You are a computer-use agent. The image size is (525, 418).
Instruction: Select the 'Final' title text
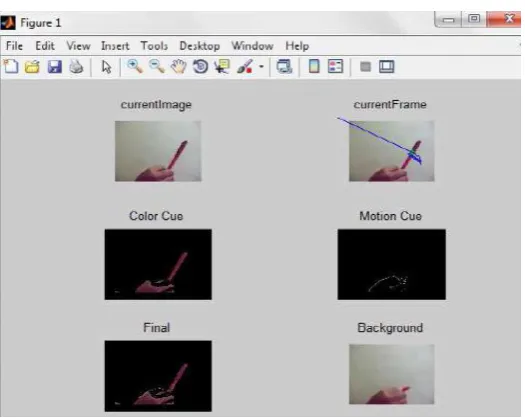point(156,328)
